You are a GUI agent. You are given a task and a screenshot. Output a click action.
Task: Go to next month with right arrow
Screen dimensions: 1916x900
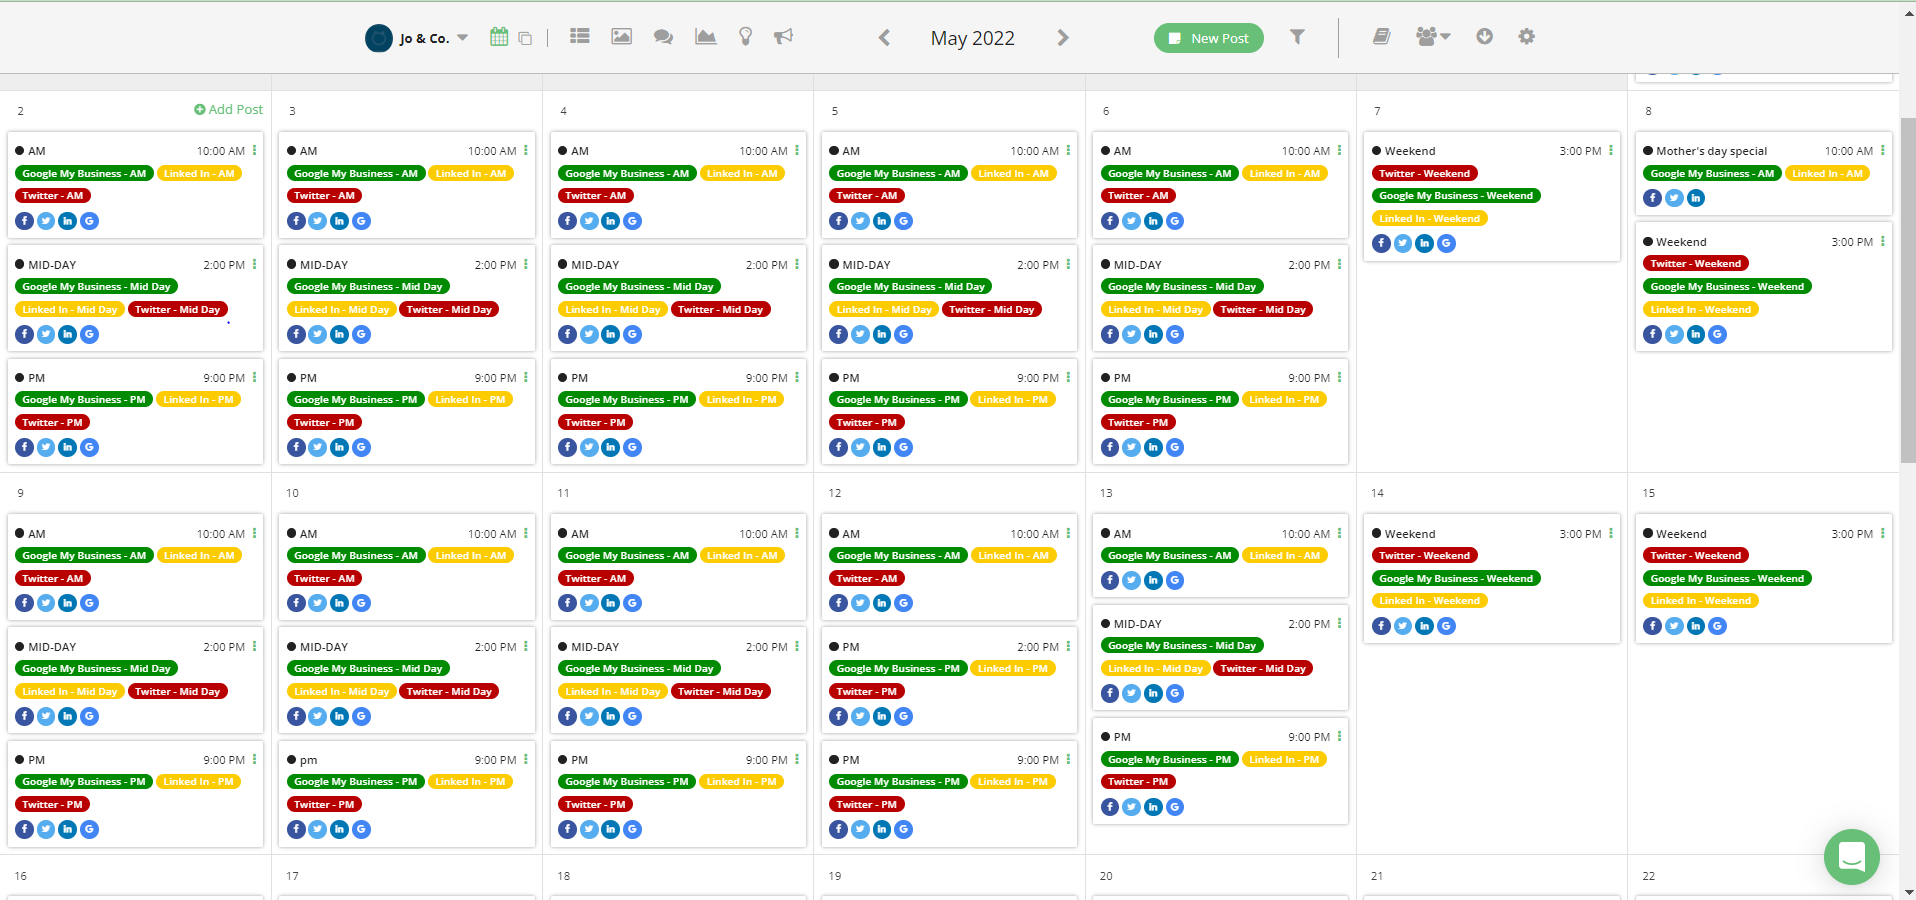click(1063, 38)
